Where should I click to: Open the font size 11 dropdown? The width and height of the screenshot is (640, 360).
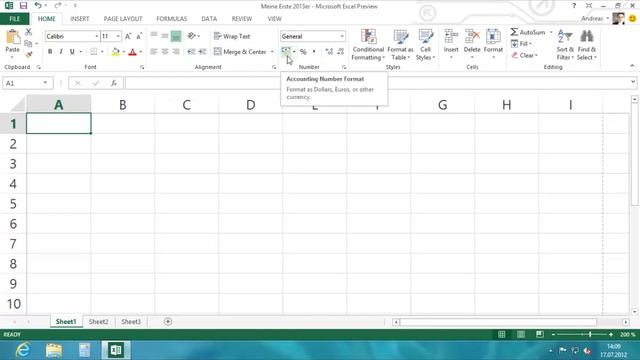click(x=118, y=36)
